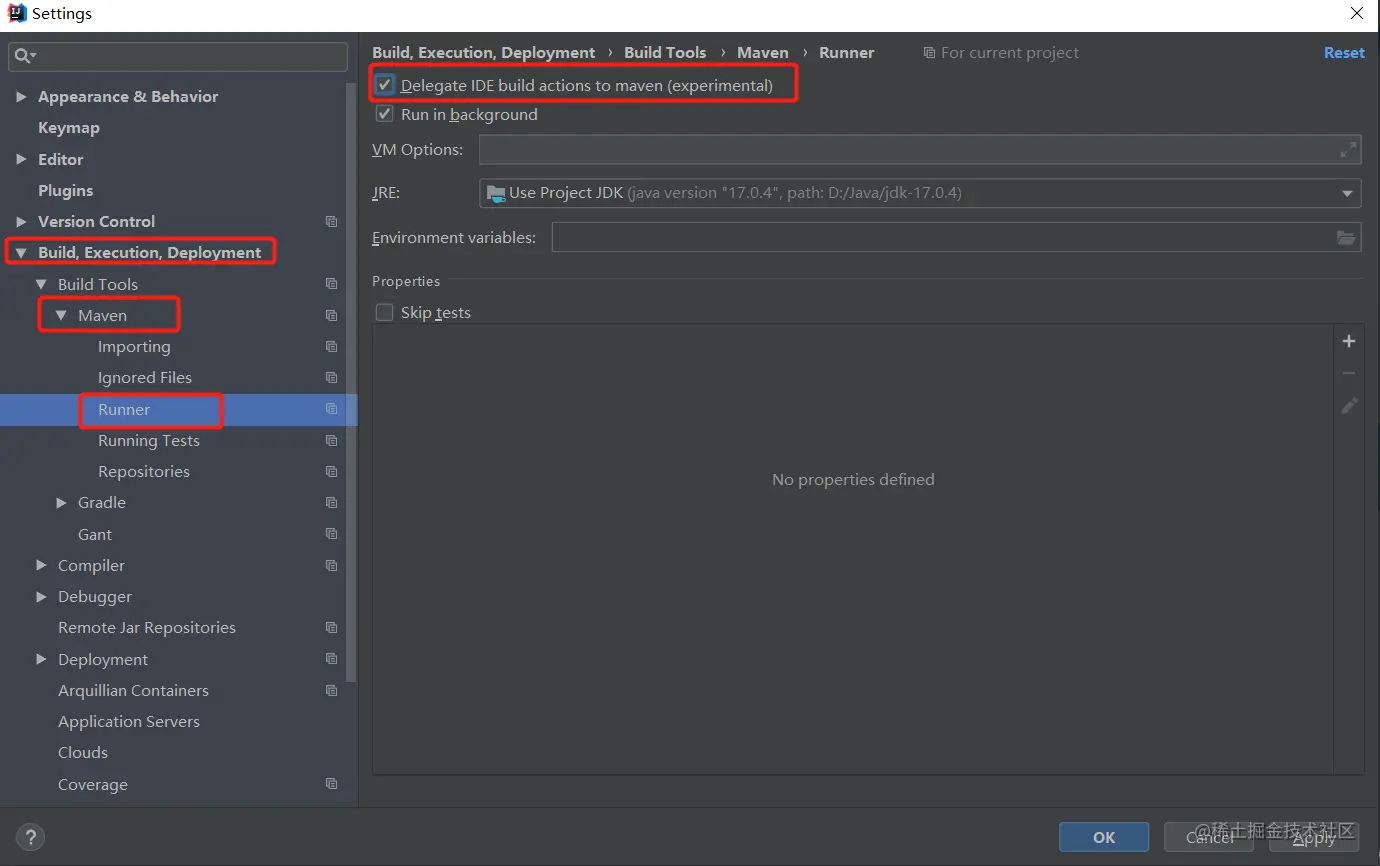Open the Repositories settings page
This screenshot has height=866, width=1380.
[x=144, y=471]
